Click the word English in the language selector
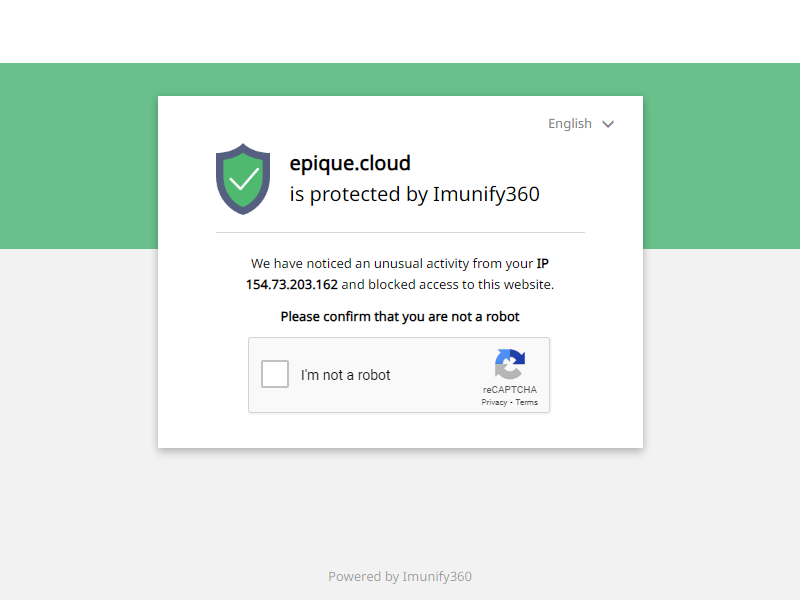The width and height of the screenshot is (800, 600). pyautogui.click(x=569, y=123)
